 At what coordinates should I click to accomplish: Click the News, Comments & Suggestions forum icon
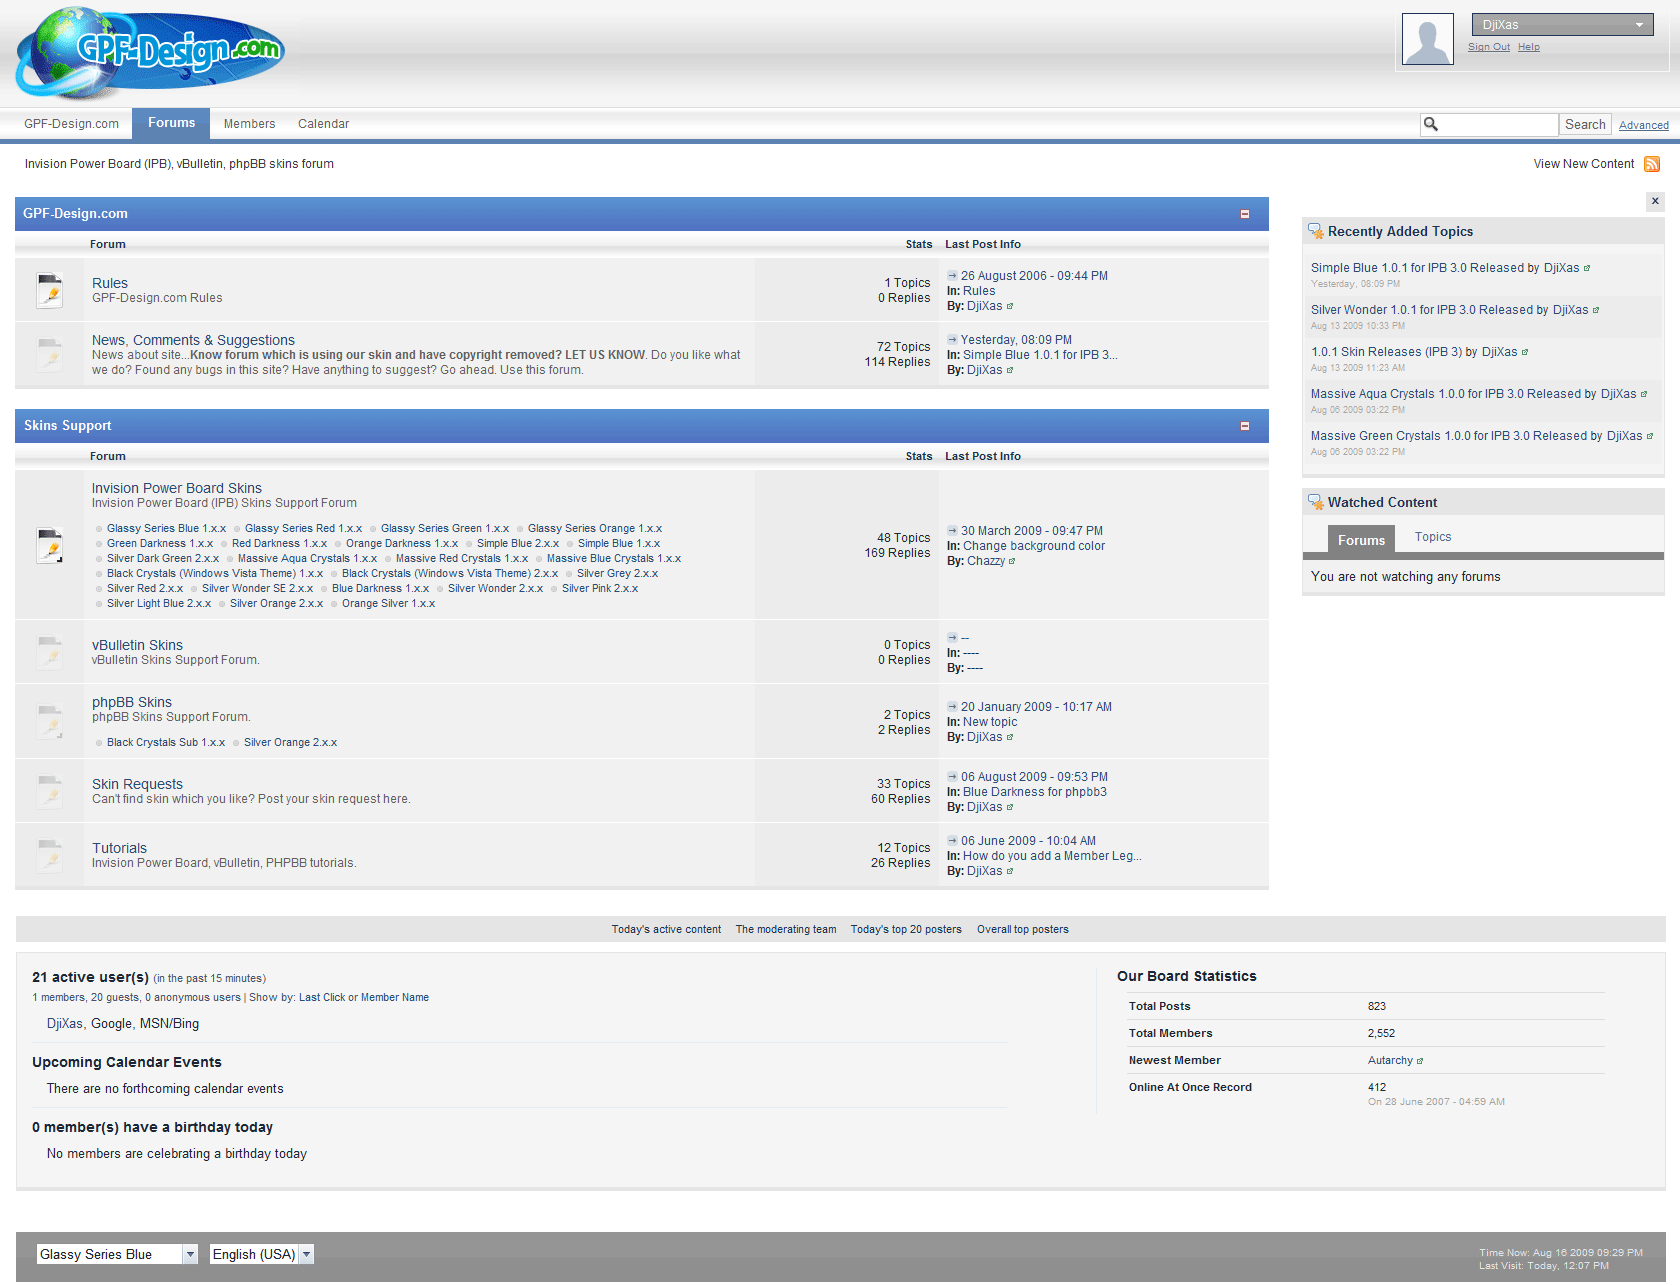(x=50, y=354)
